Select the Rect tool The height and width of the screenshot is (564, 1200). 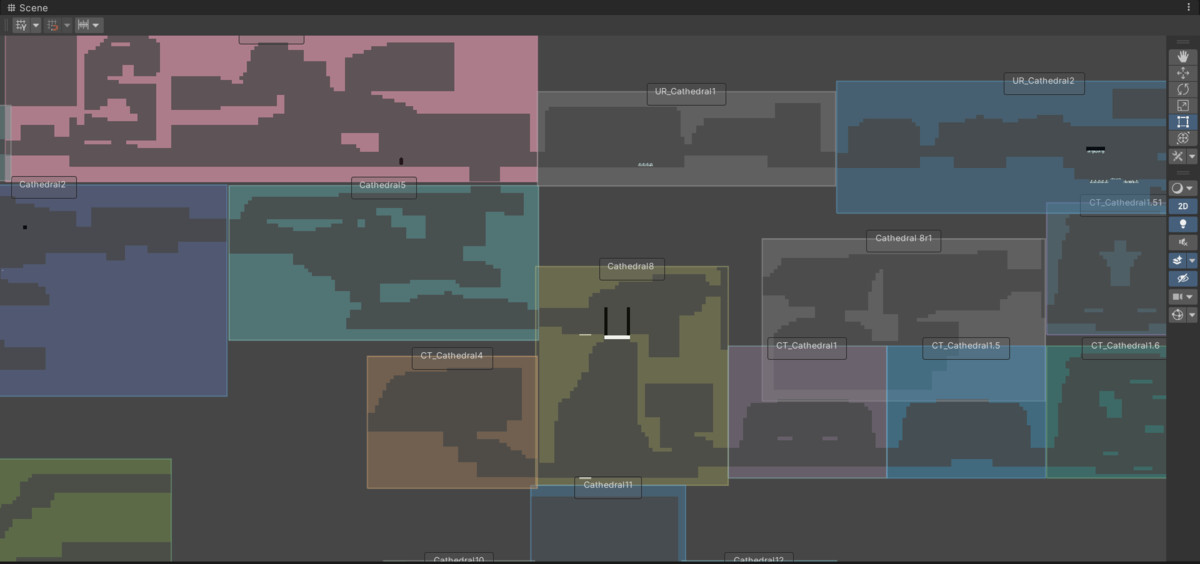pyautogui.click(x=1183, y=122)
